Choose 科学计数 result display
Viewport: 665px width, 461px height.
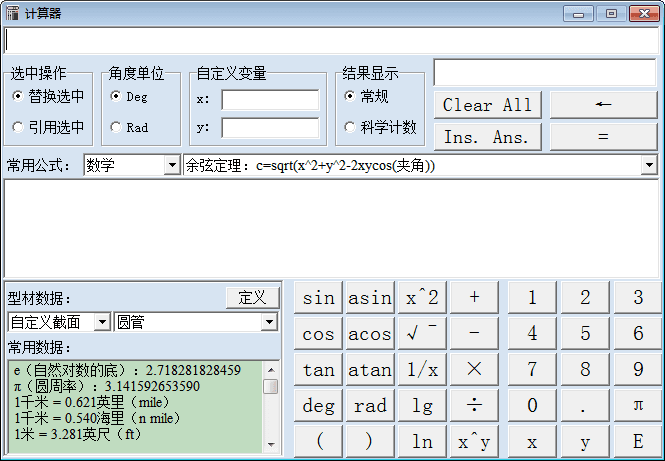coord(349,127)
